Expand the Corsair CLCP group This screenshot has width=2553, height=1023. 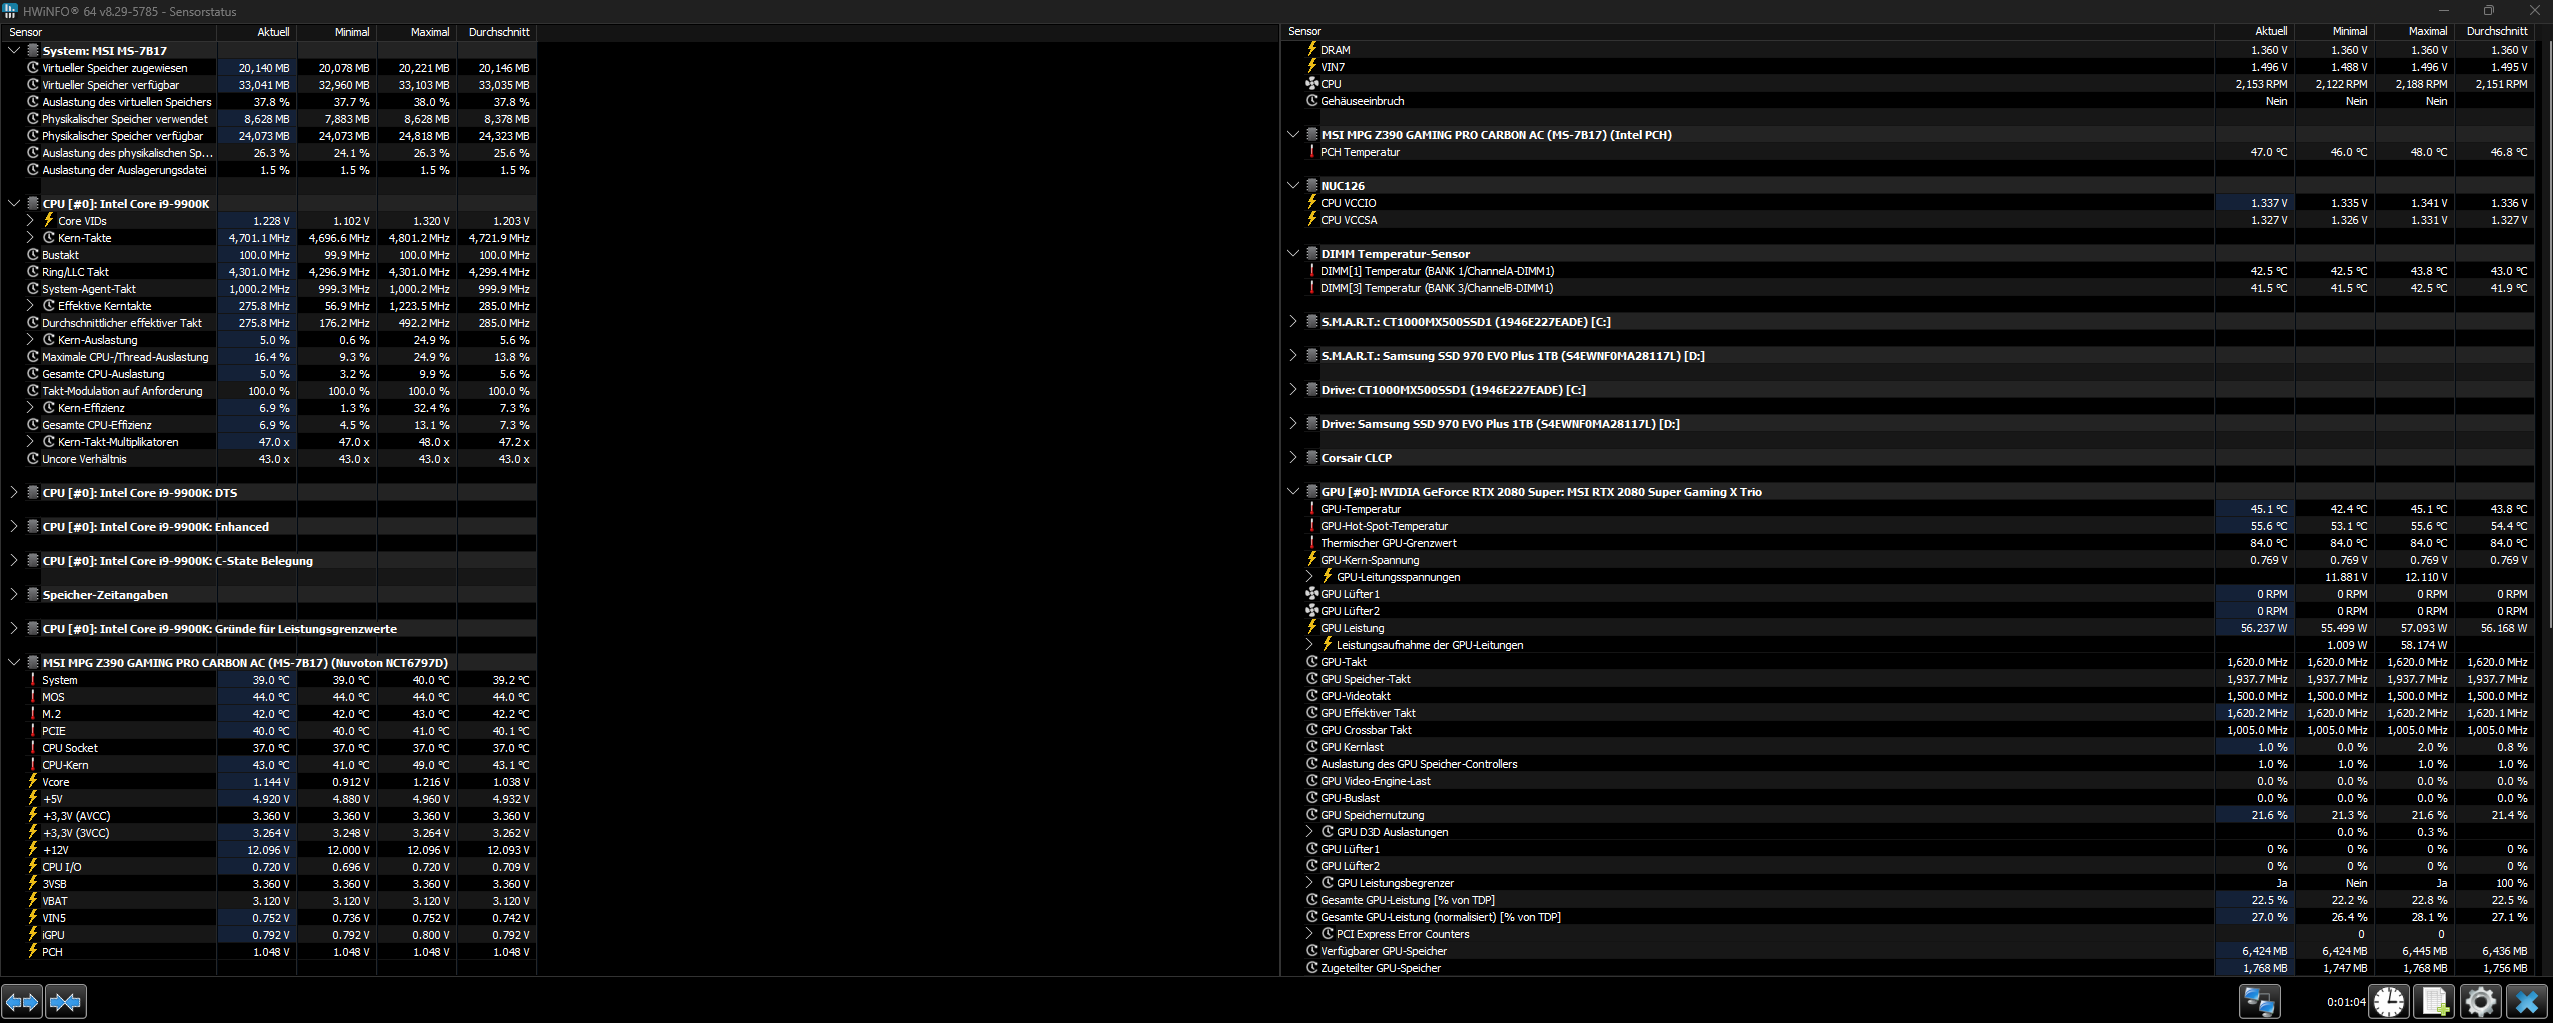pyautogui.click(x=1293, y=458)
